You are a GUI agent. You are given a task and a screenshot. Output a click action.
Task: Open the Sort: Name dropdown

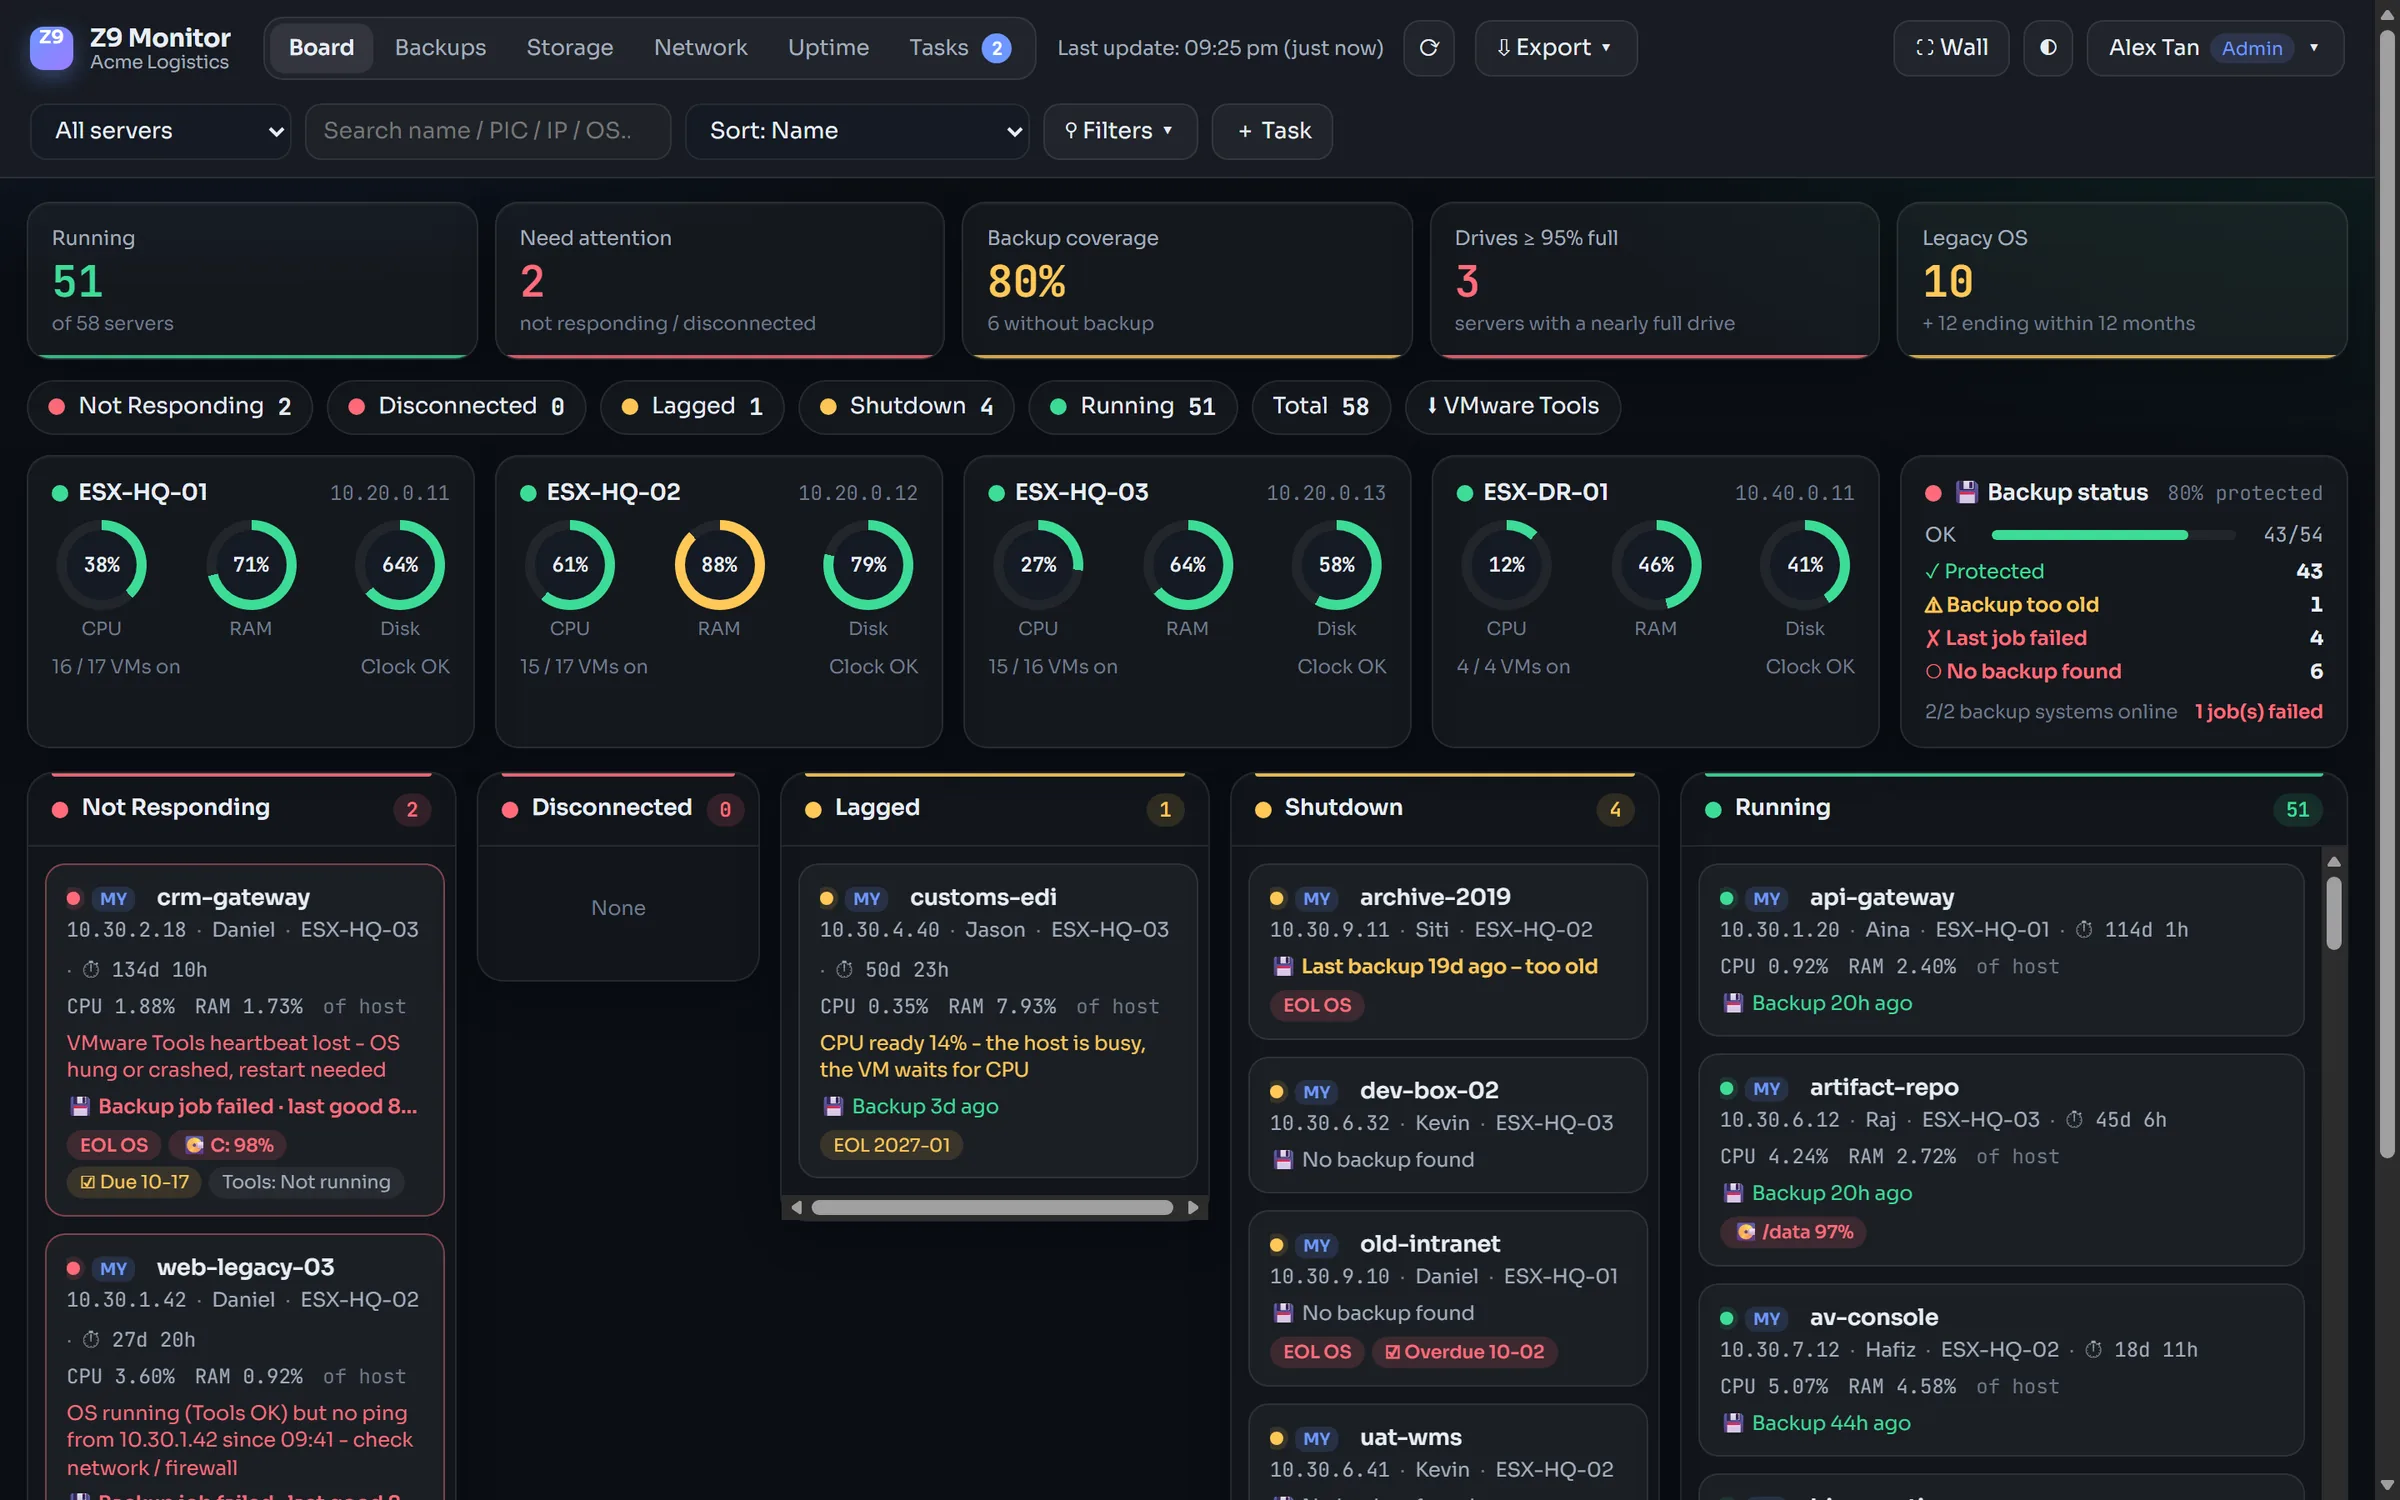coord(857,131)
